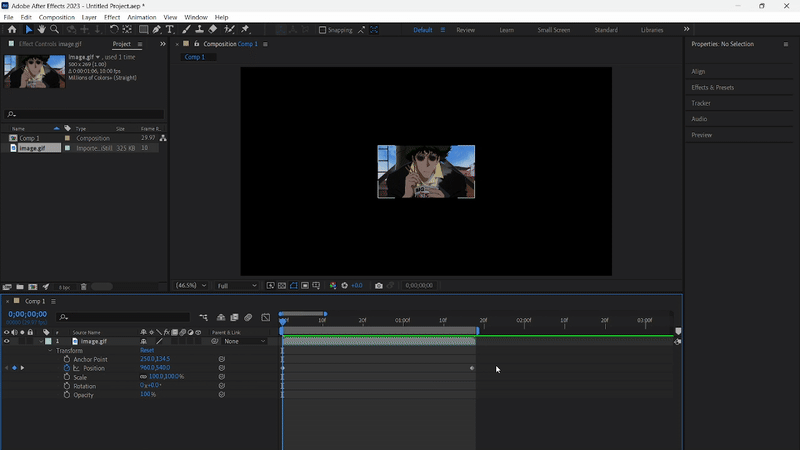Open Project panel hamburger menu
The width and height of the screenshot is (800, 450).
click(140, 44)
